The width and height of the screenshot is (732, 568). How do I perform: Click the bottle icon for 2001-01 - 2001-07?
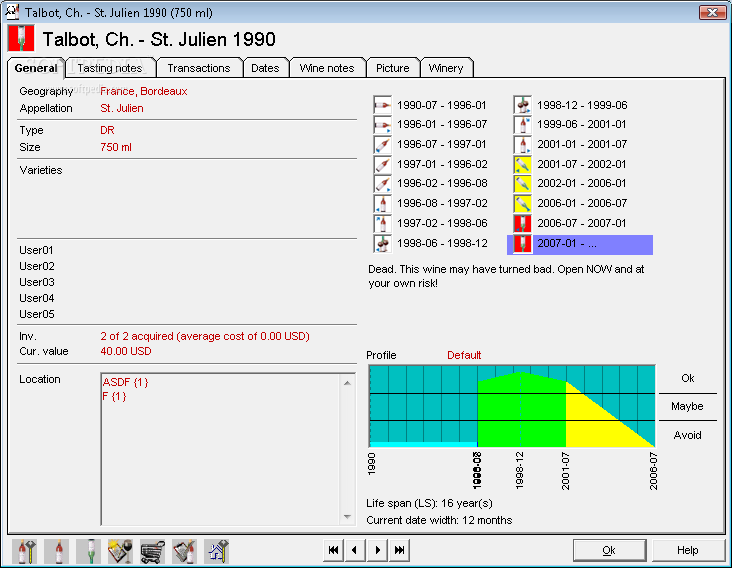(x=522, y=145)
